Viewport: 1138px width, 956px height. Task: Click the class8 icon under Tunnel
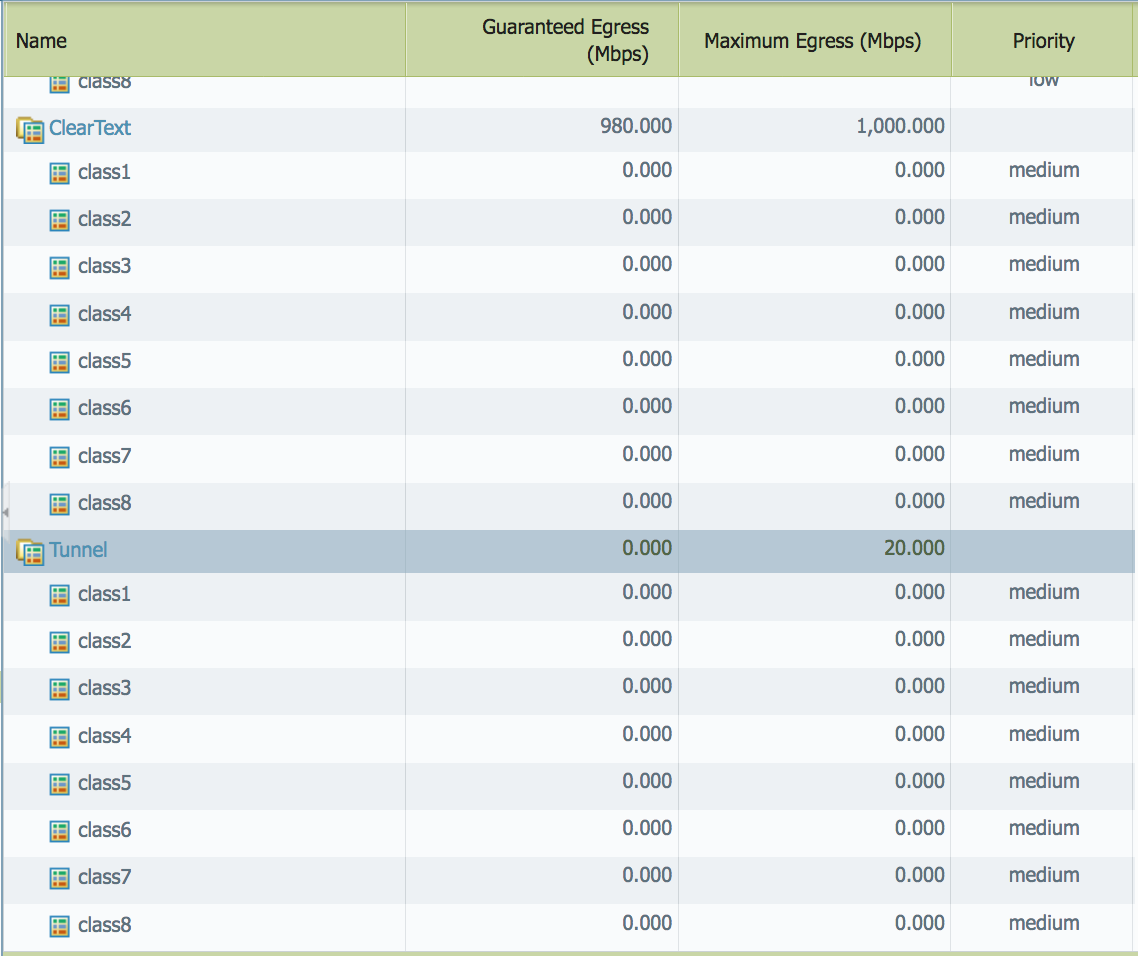click(60, 926)
